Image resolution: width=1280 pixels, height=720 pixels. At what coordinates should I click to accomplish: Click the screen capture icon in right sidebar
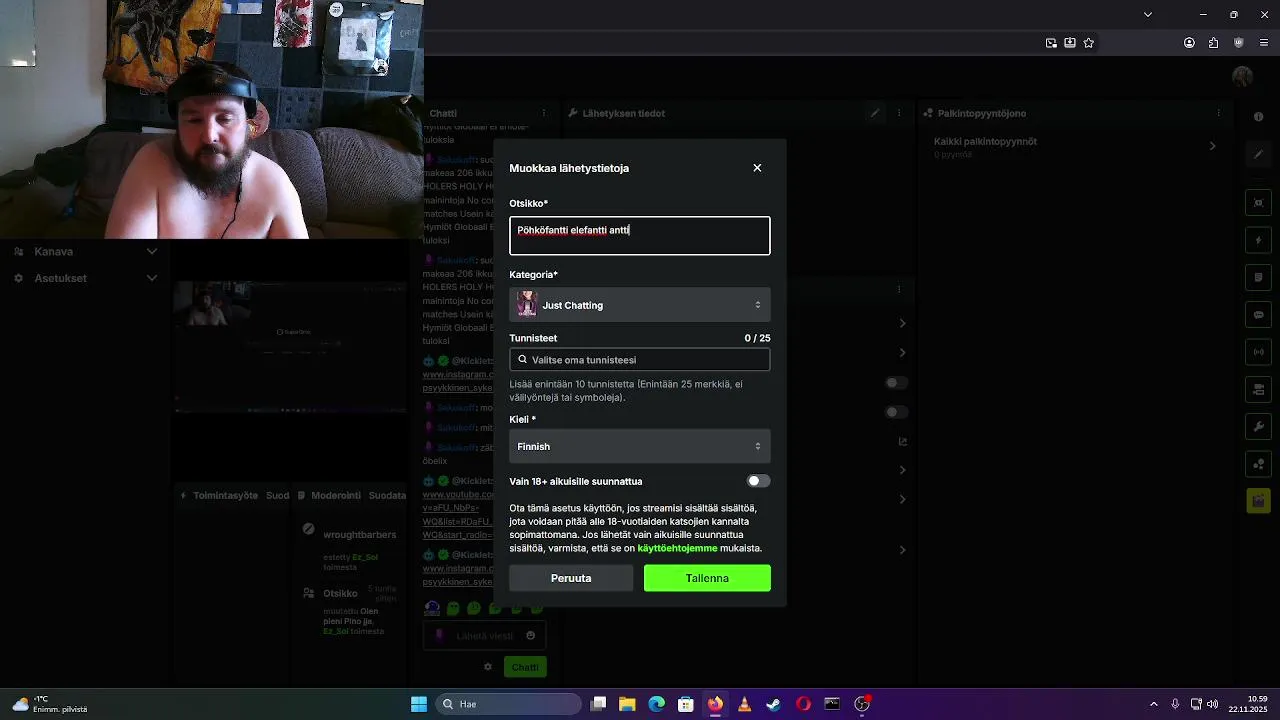[x=1258, y=203]
